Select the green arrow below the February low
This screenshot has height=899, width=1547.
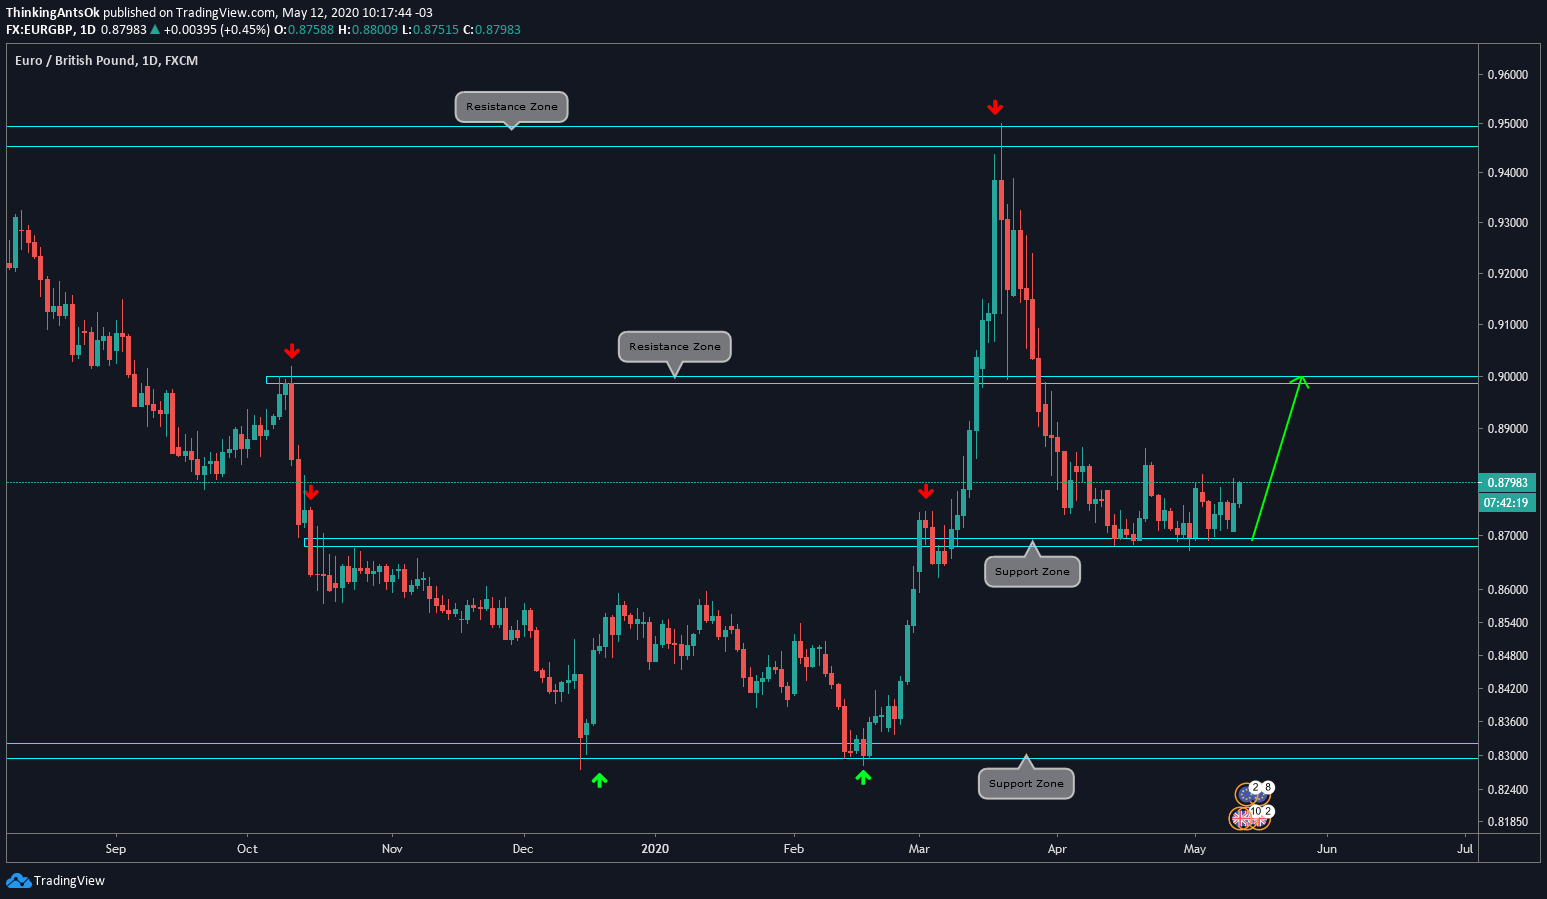(863, 776)
